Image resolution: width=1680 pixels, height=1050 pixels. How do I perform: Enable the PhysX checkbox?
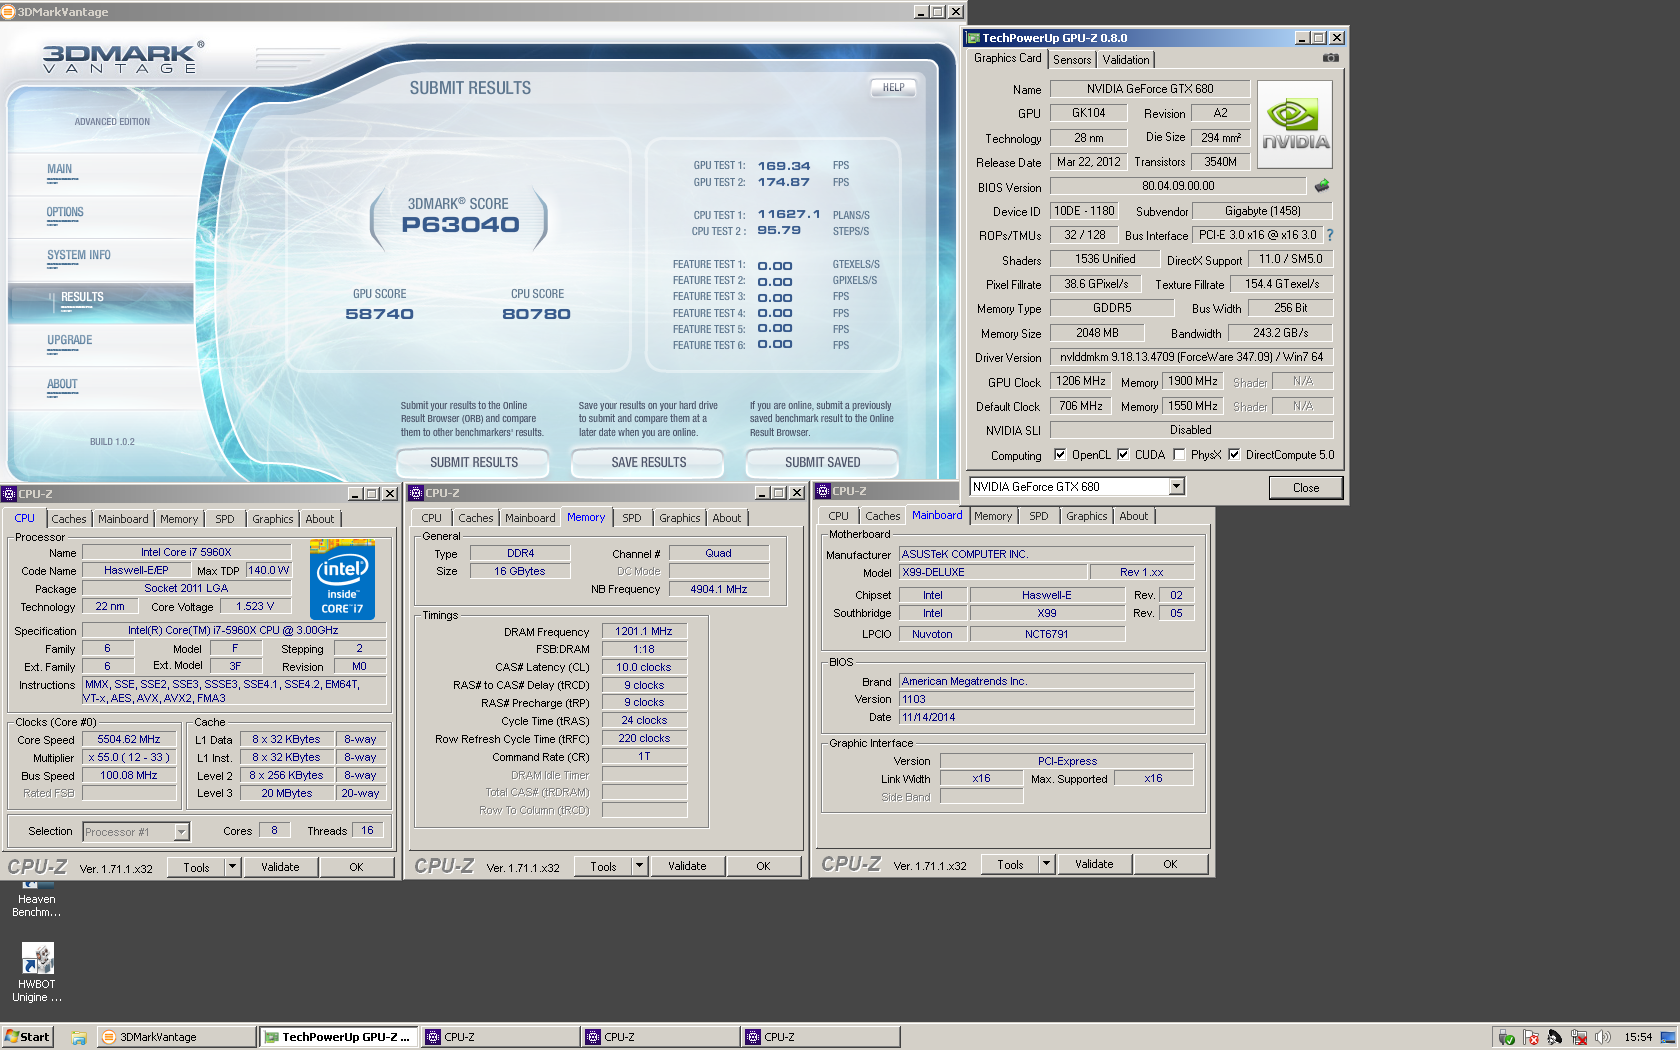click(1179, 454)
